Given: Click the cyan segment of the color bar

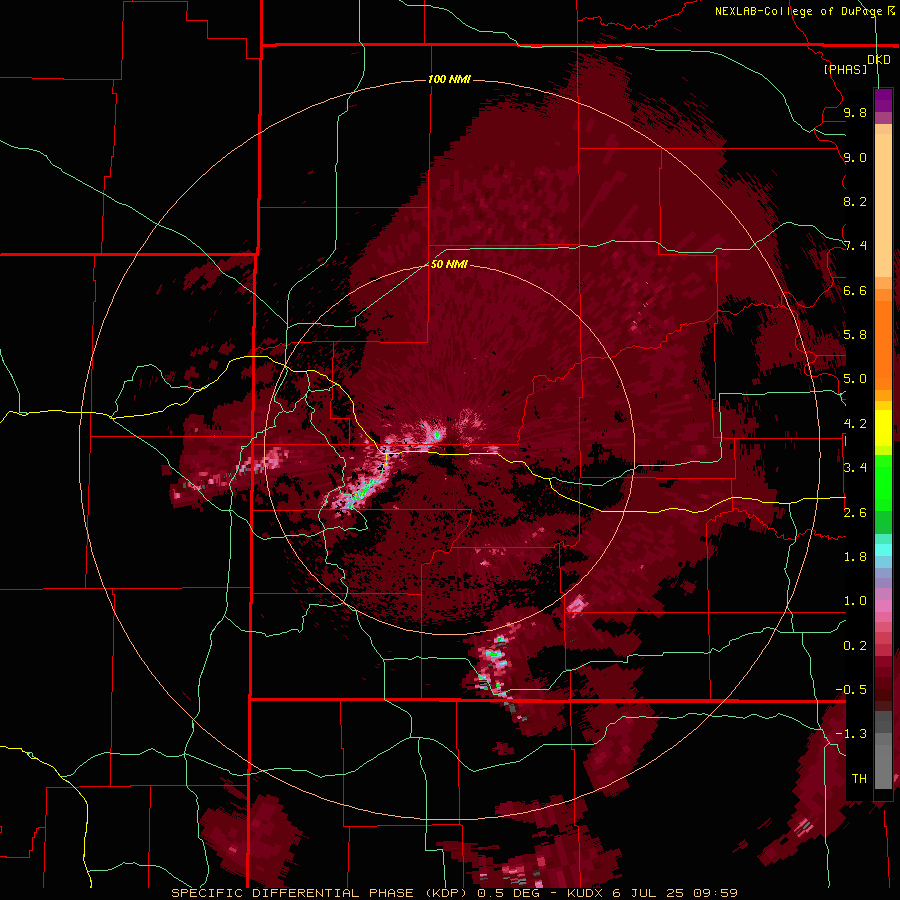Looking at the screenshot, I should 883,550.
